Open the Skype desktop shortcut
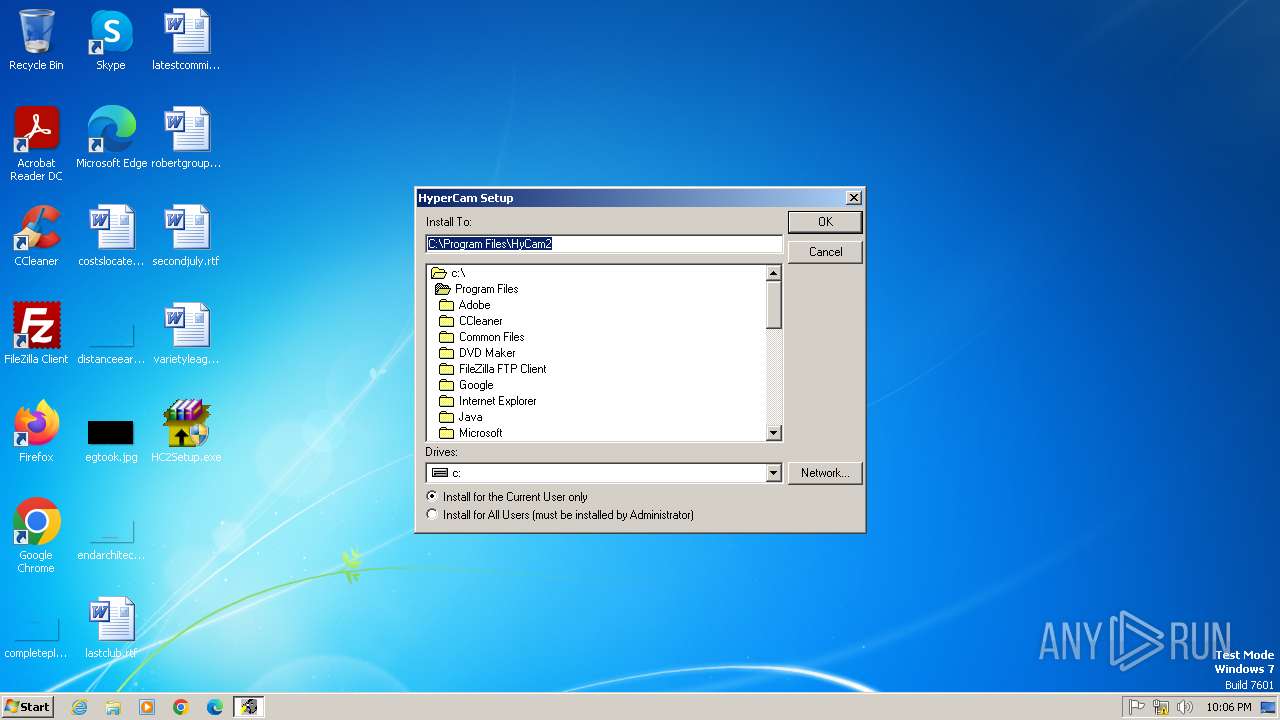 click(111, 40)
